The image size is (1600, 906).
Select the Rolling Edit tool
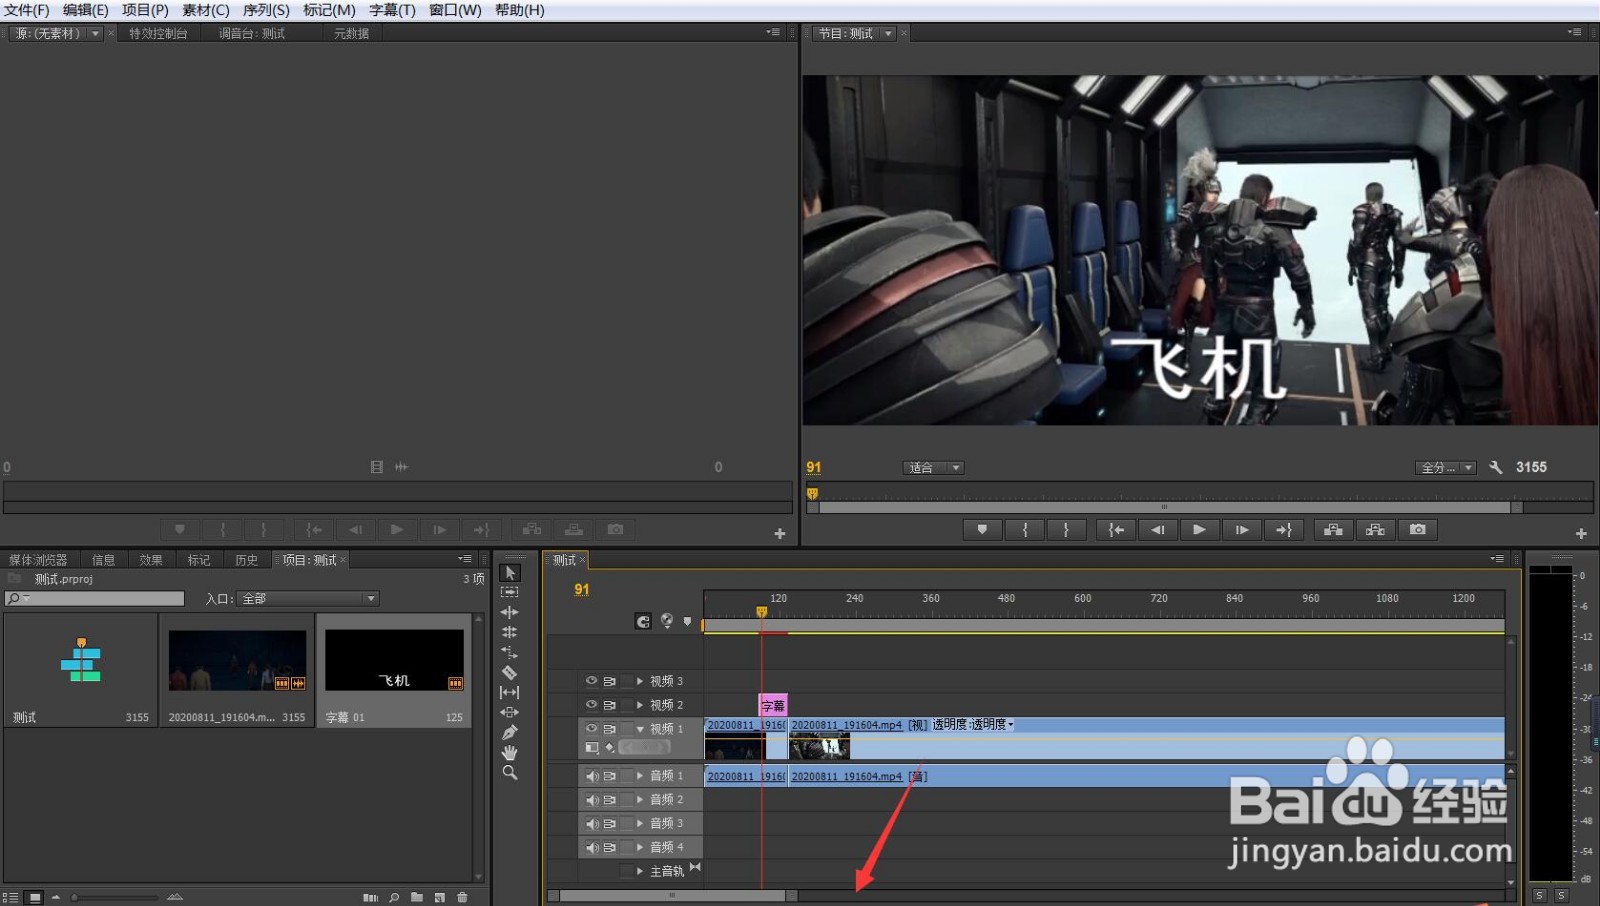[x=510, y=632]
